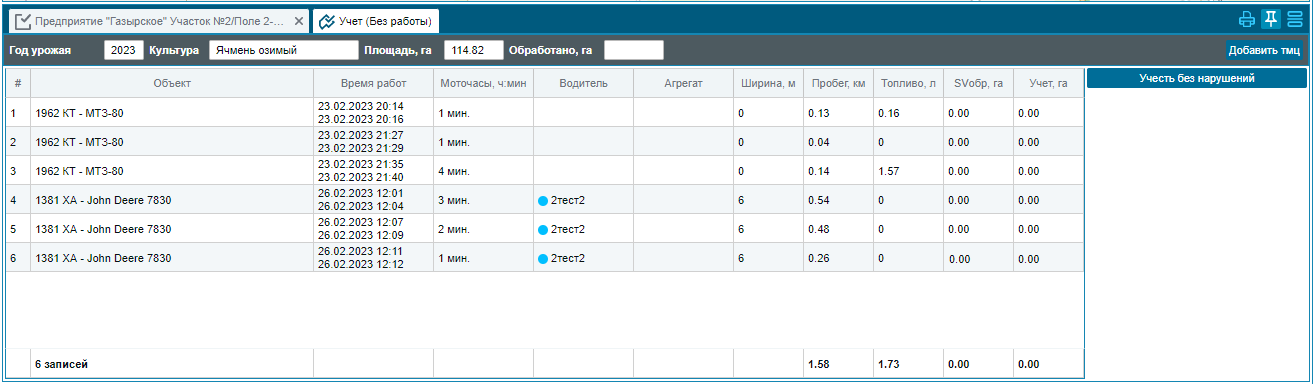Screen dimensions: 1313x384
Task: Select the Учет (Без работы) tab
Action: [375, 20]
